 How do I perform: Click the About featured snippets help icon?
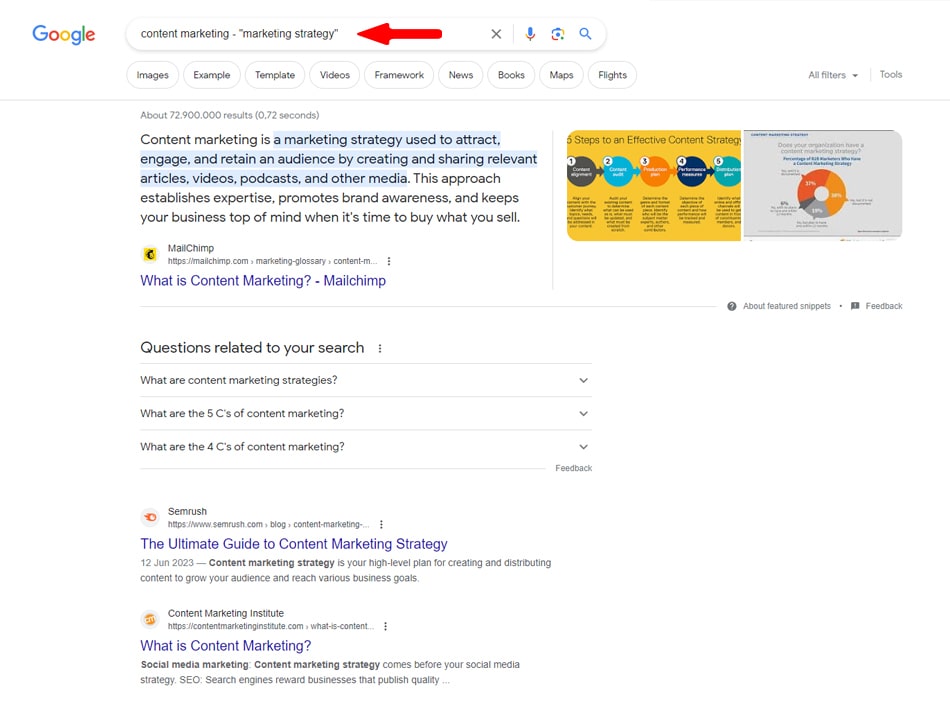point(732,306)
